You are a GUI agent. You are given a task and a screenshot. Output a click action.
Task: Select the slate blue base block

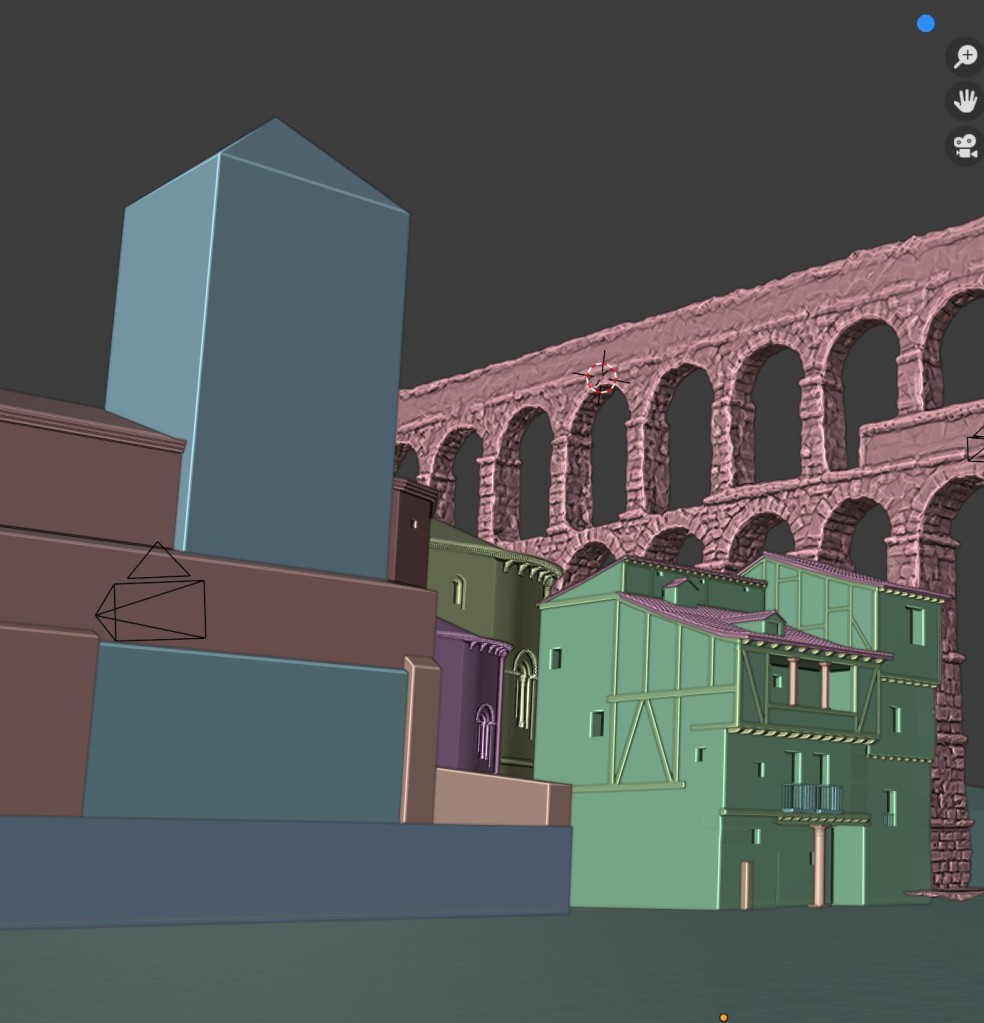[x=280, y=868]
